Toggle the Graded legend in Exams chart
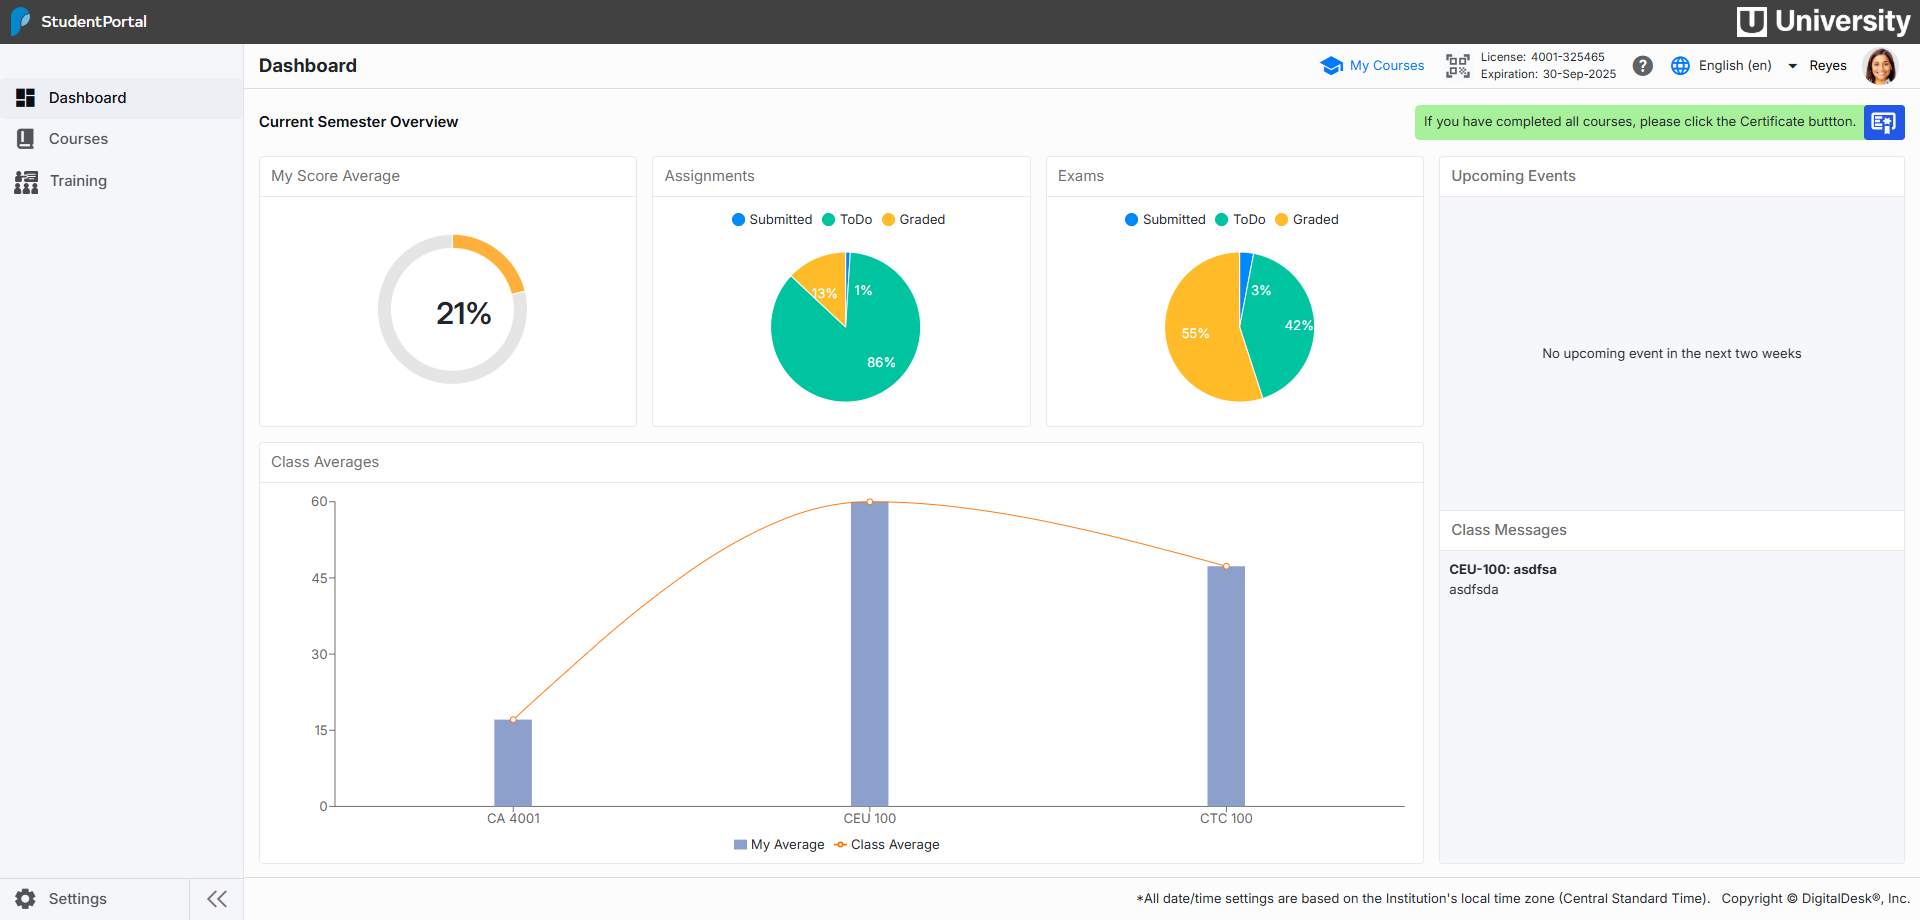Viewport: 1920px width, 920px height. tap(1306, 219)
